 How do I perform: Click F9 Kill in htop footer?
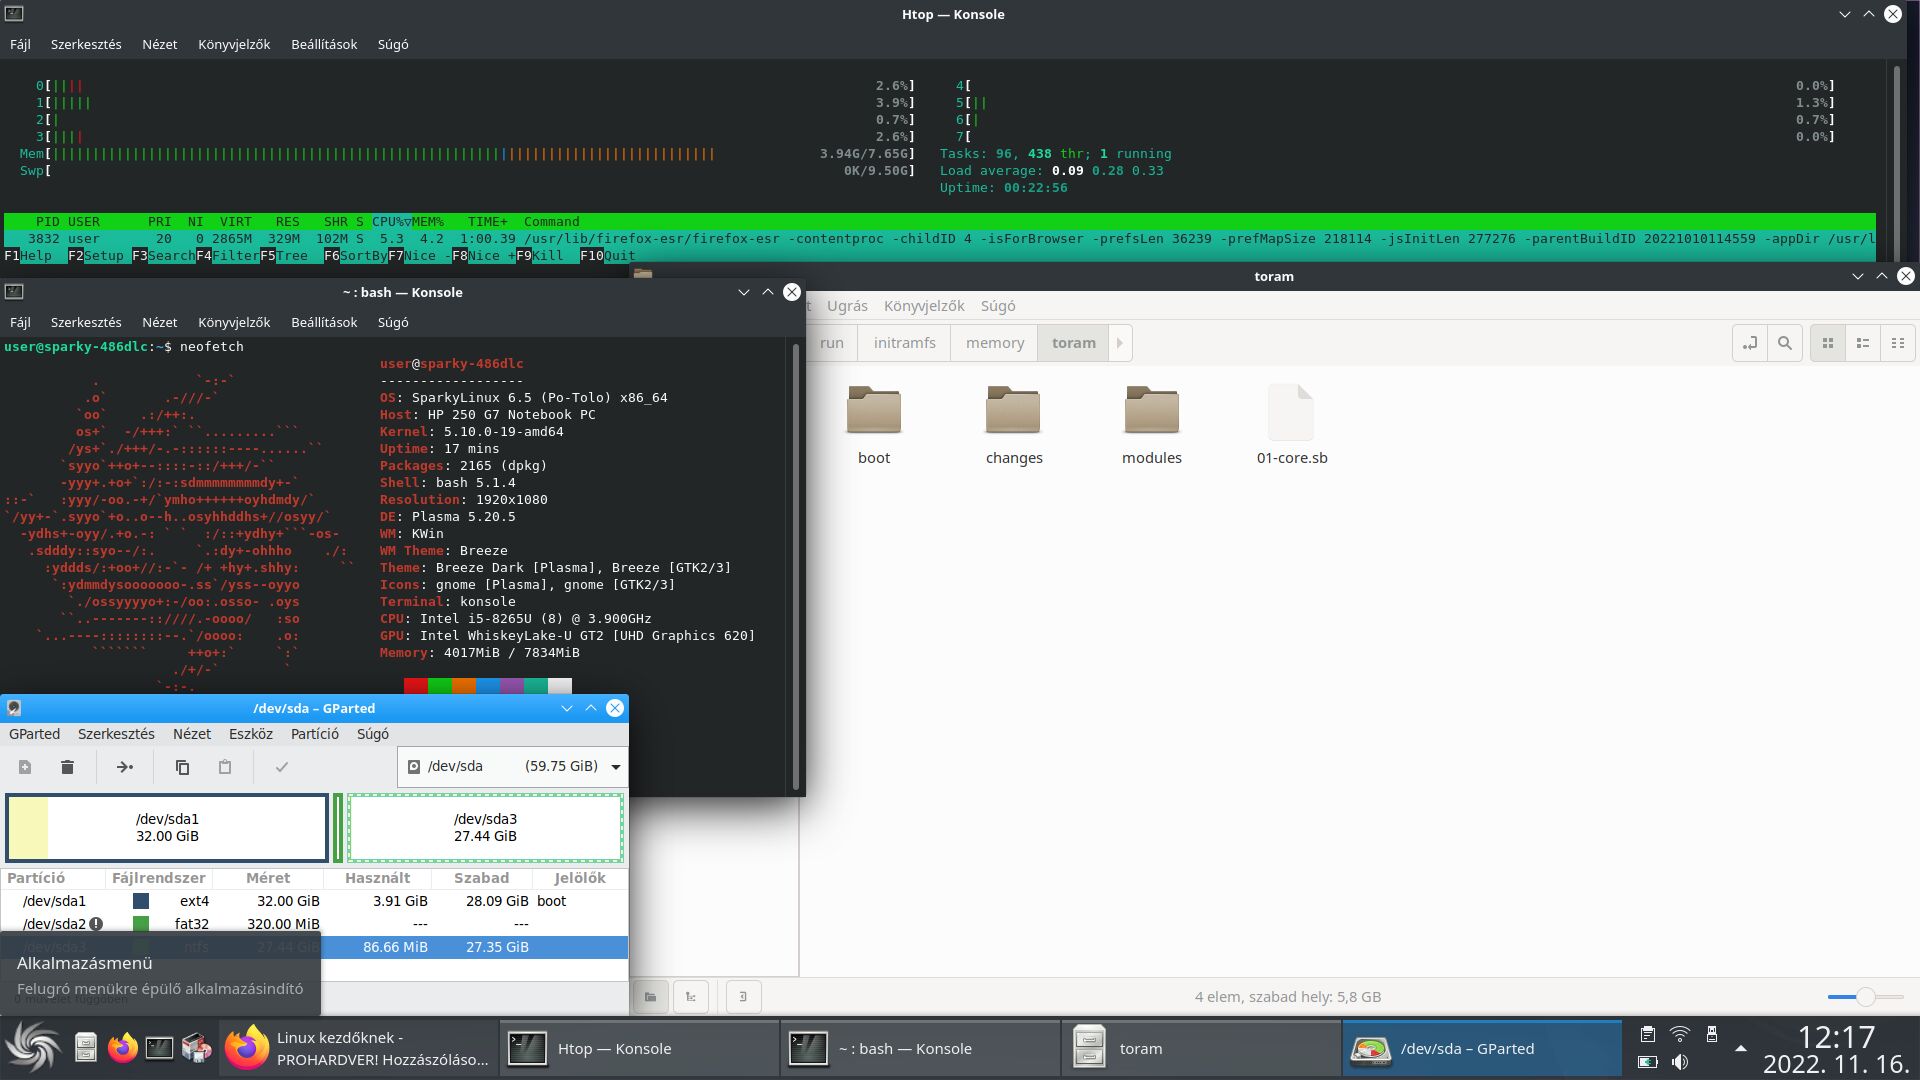(x=540, y=256)
